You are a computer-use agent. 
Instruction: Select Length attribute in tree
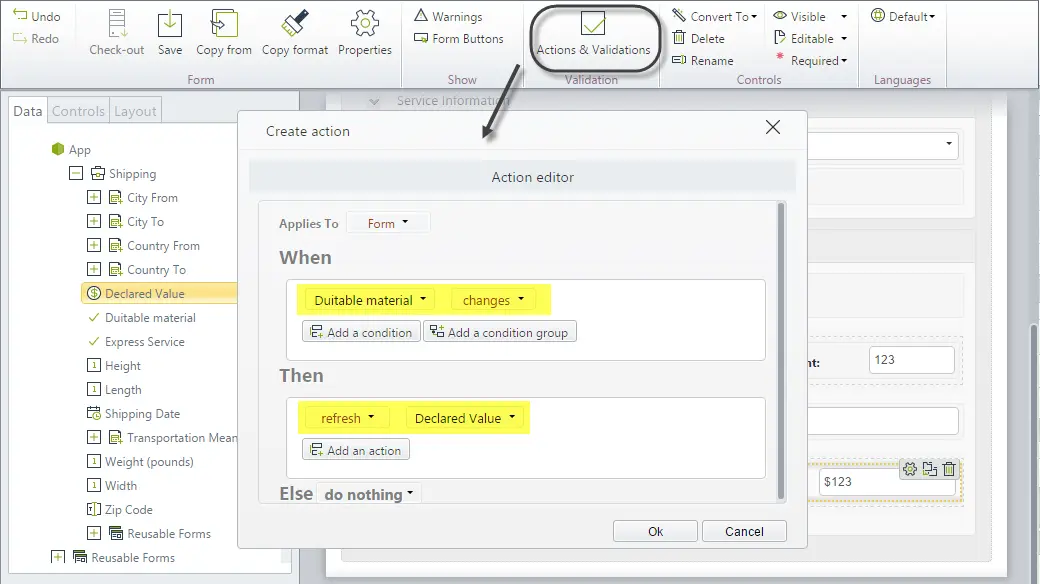click(114, 390)
